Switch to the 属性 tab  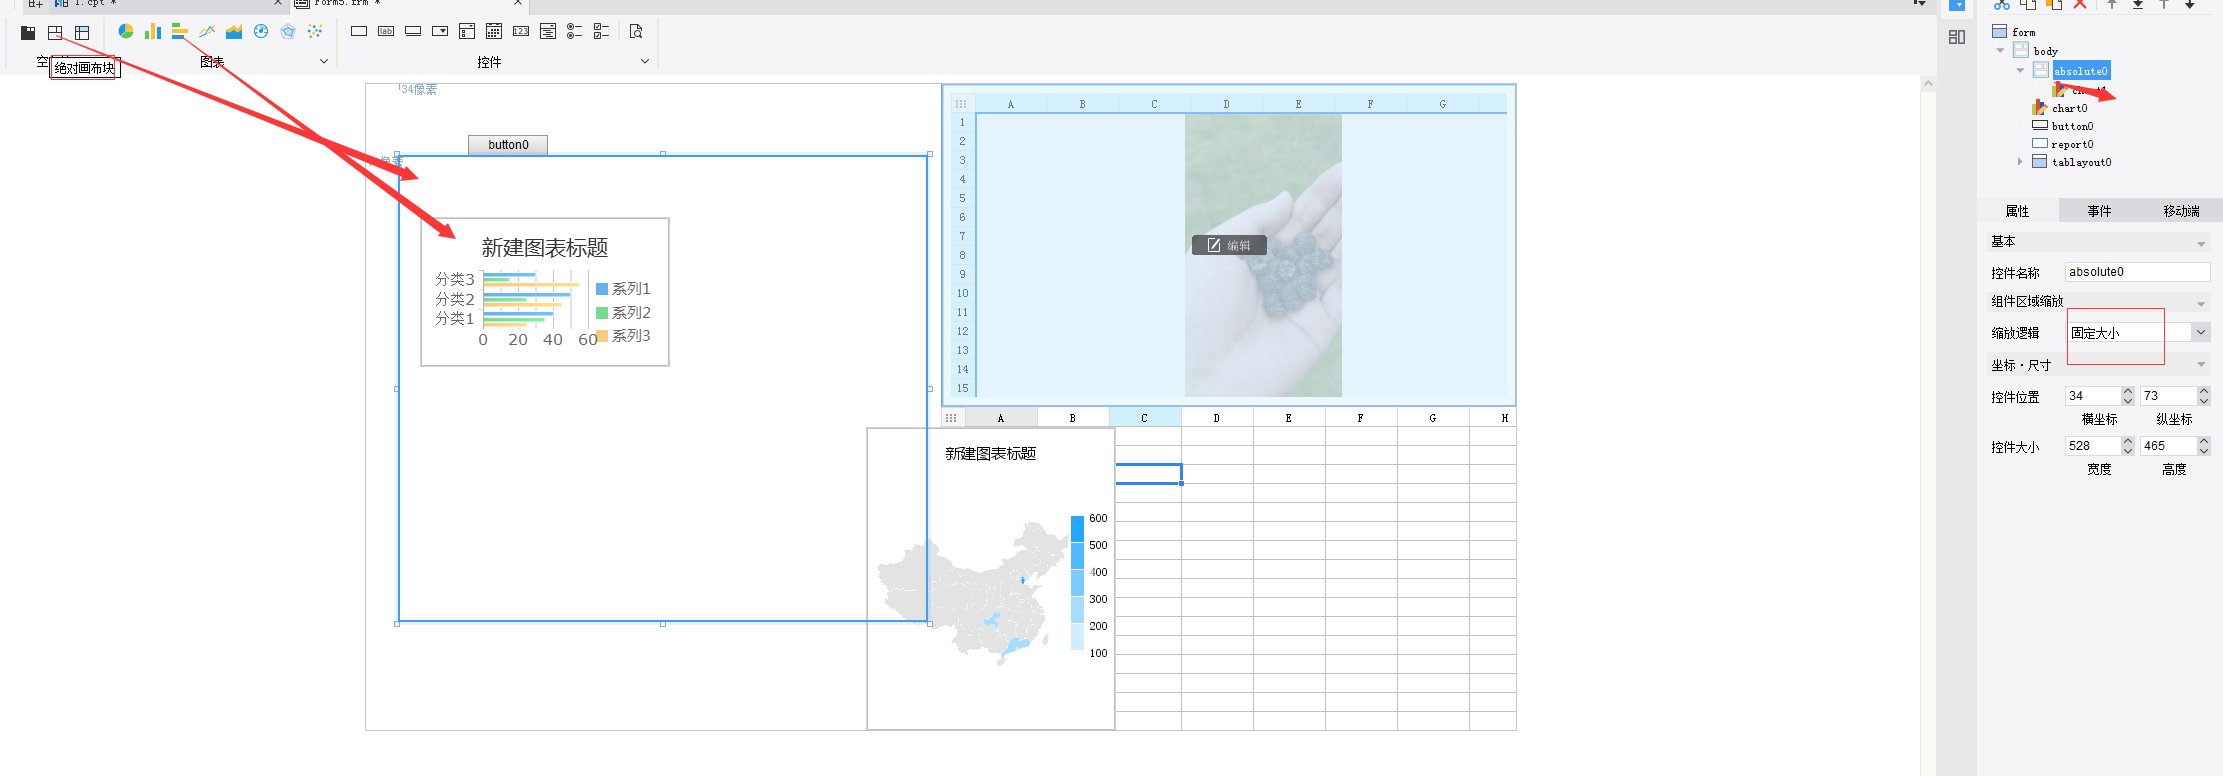pyautogui.click(x=2017, y=211)
